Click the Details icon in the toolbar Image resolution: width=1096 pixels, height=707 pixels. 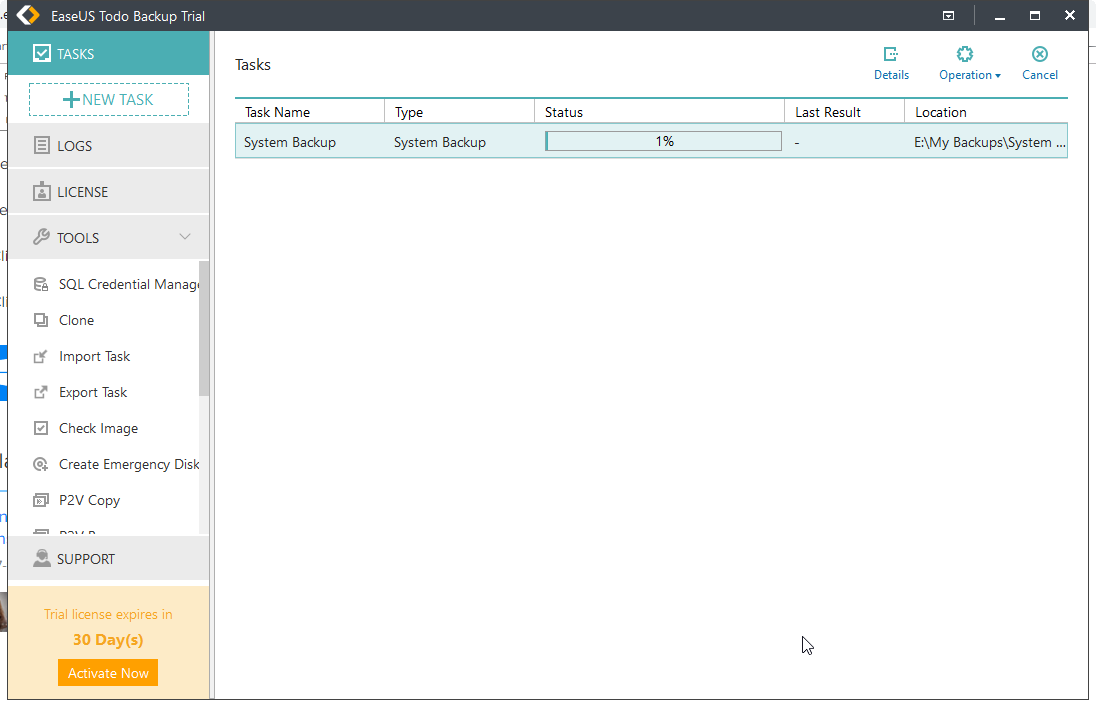coord(891,54)
